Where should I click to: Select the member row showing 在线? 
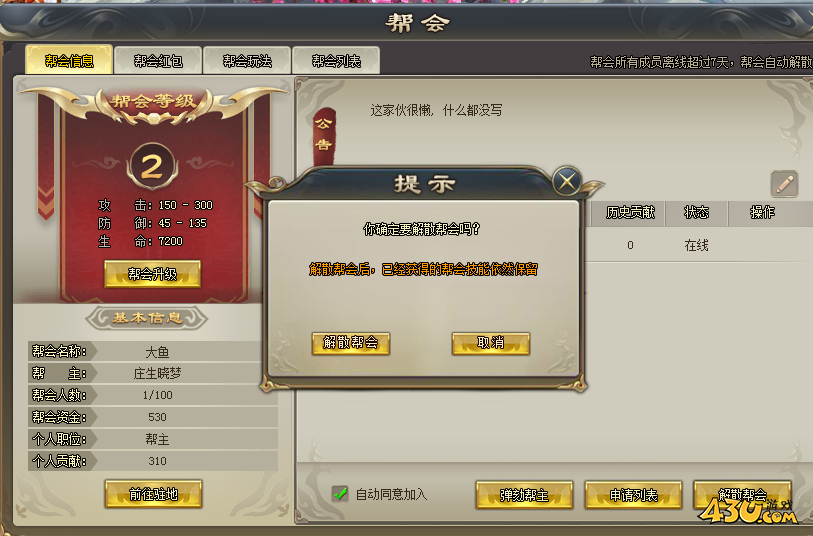(699, 245)
